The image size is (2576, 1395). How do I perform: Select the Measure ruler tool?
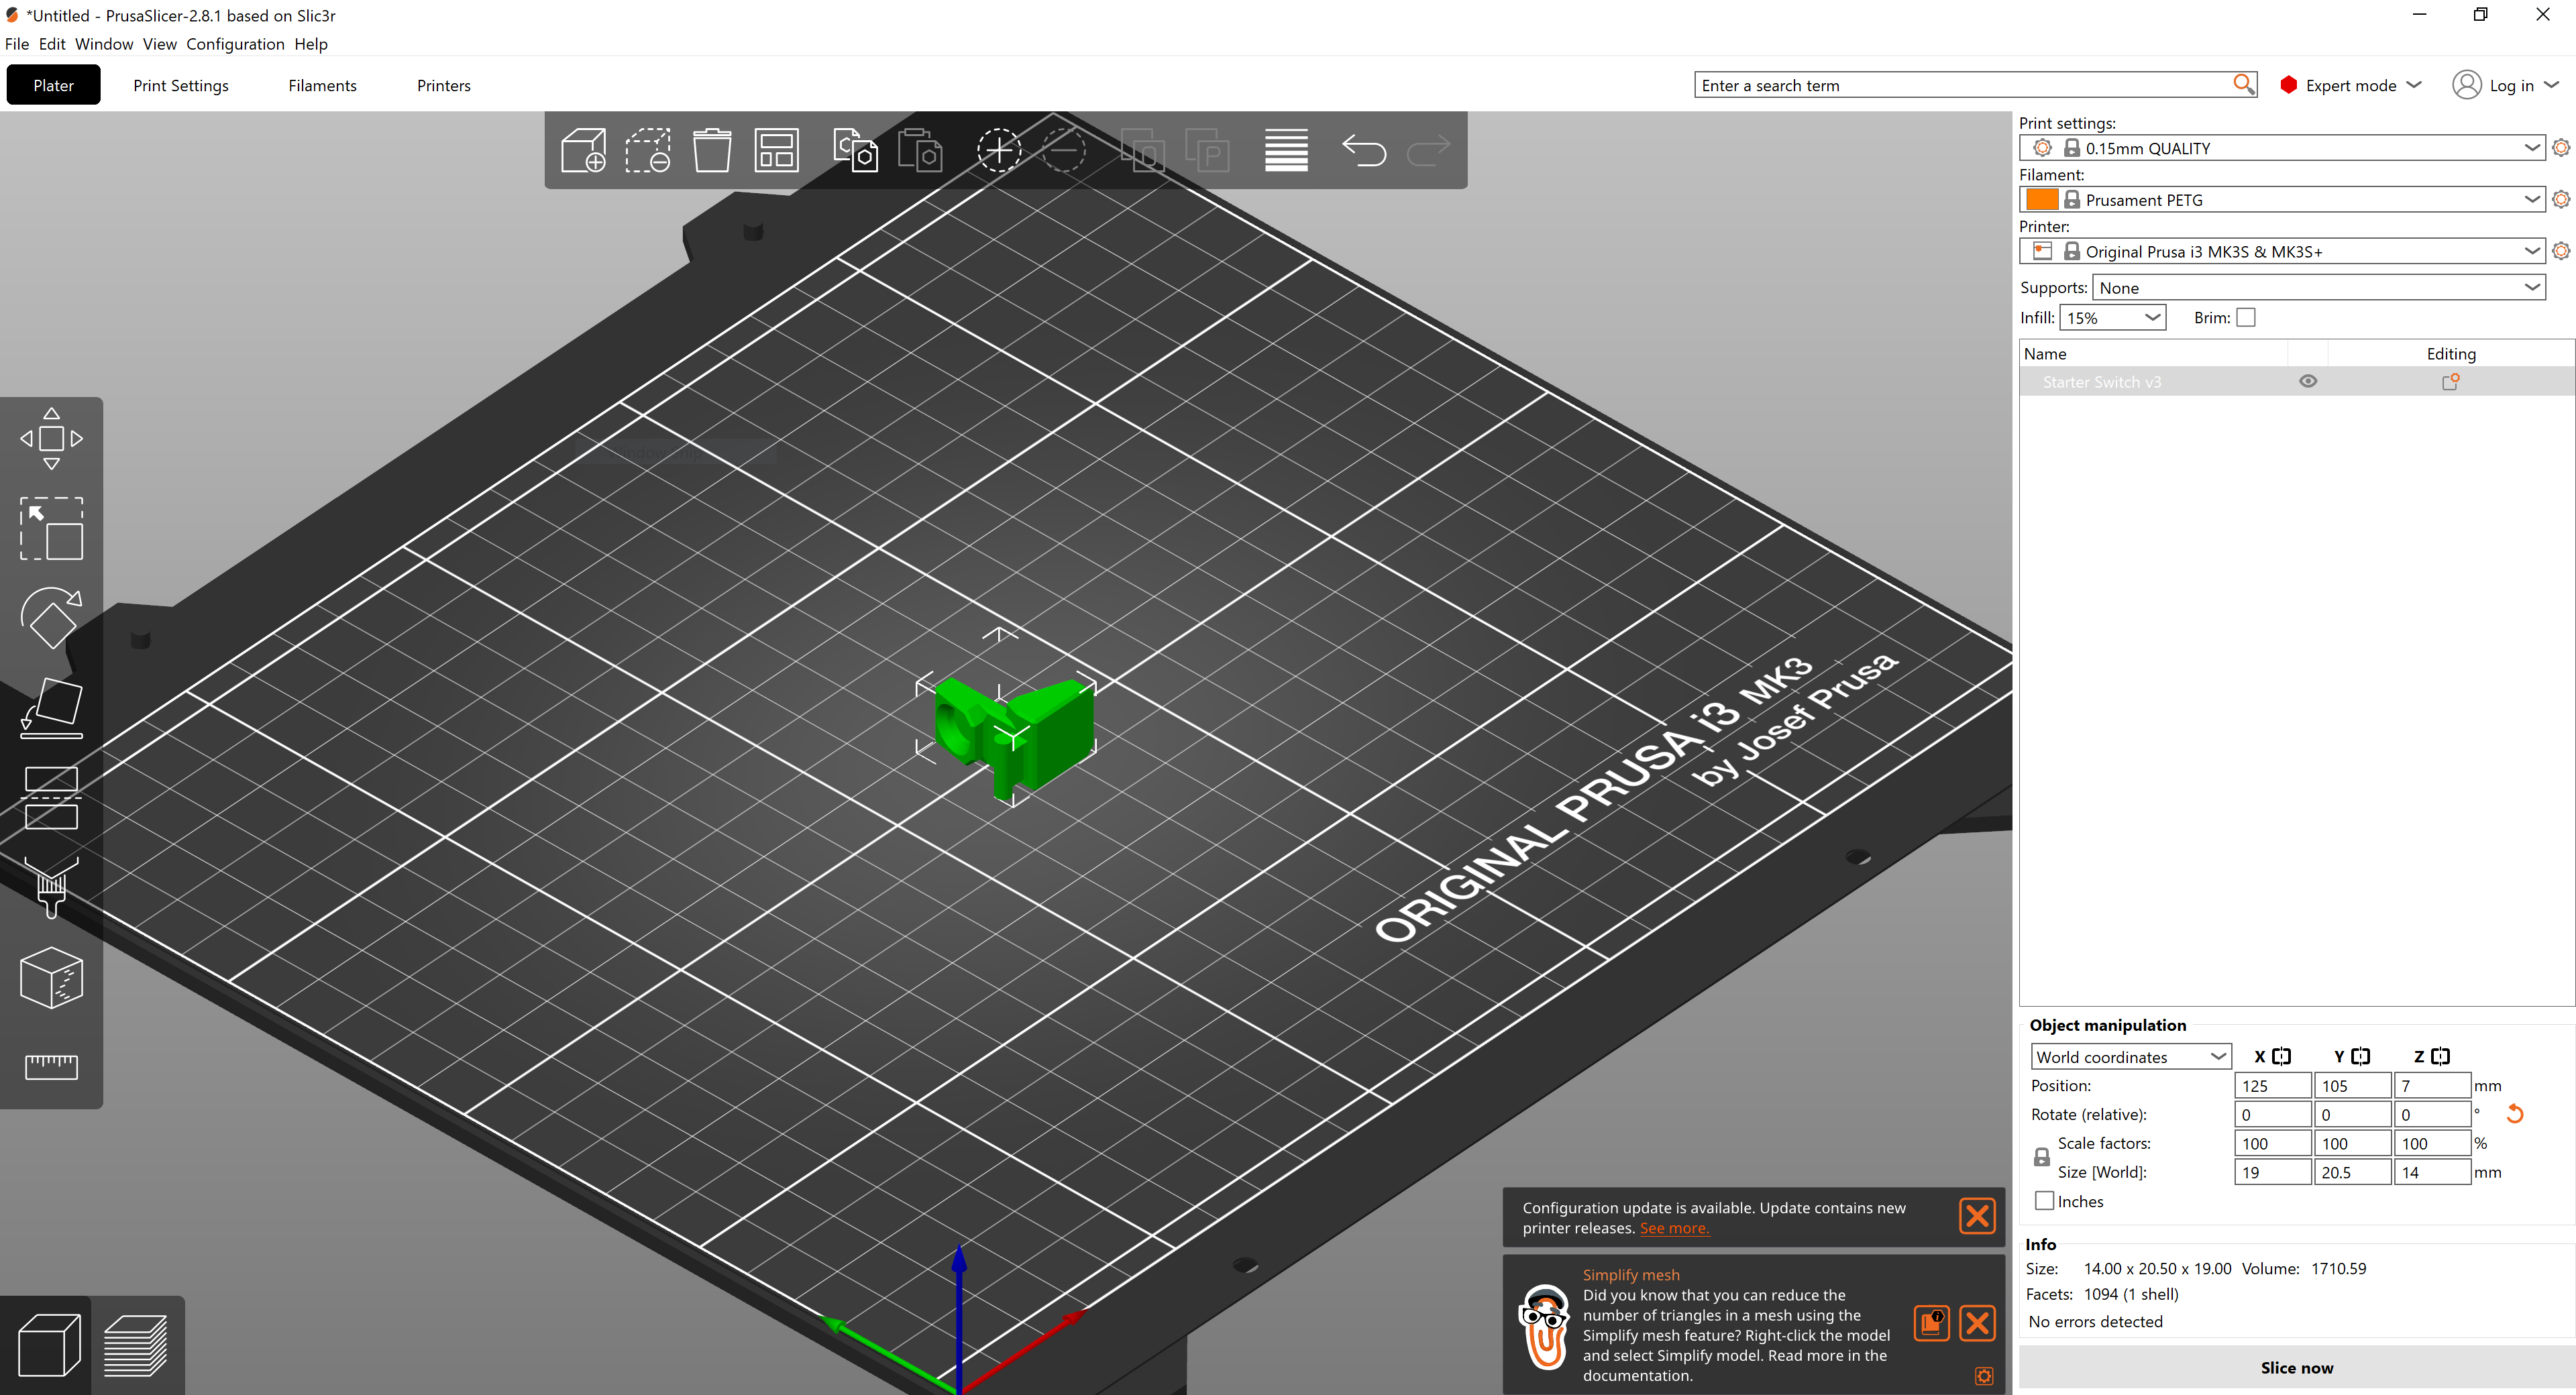click(51, 1067)
